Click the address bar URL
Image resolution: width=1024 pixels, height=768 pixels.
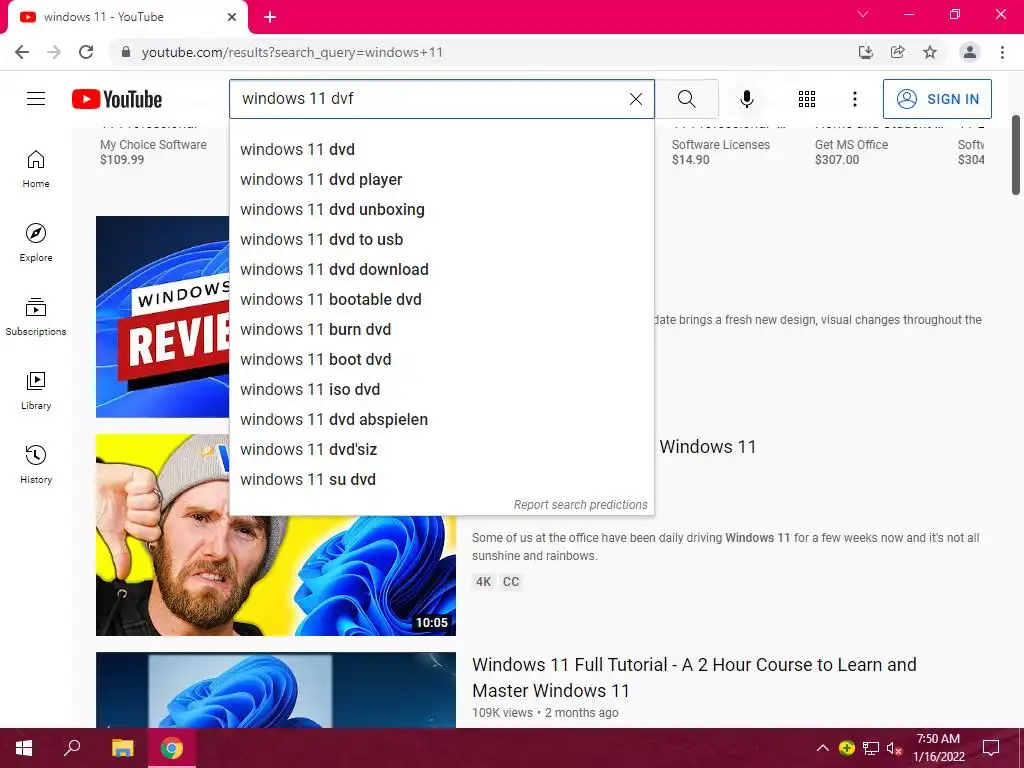pos(292,52)
